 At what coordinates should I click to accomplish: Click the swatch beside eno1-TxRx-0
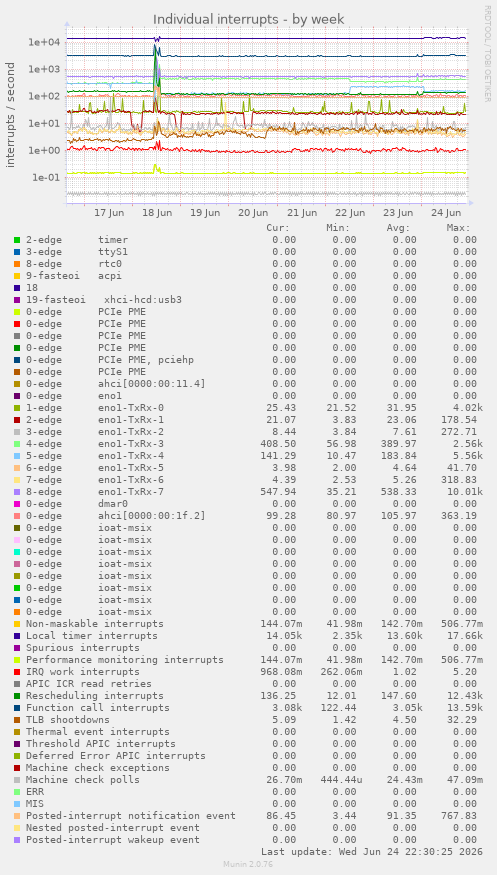click(x=17, y=407)
